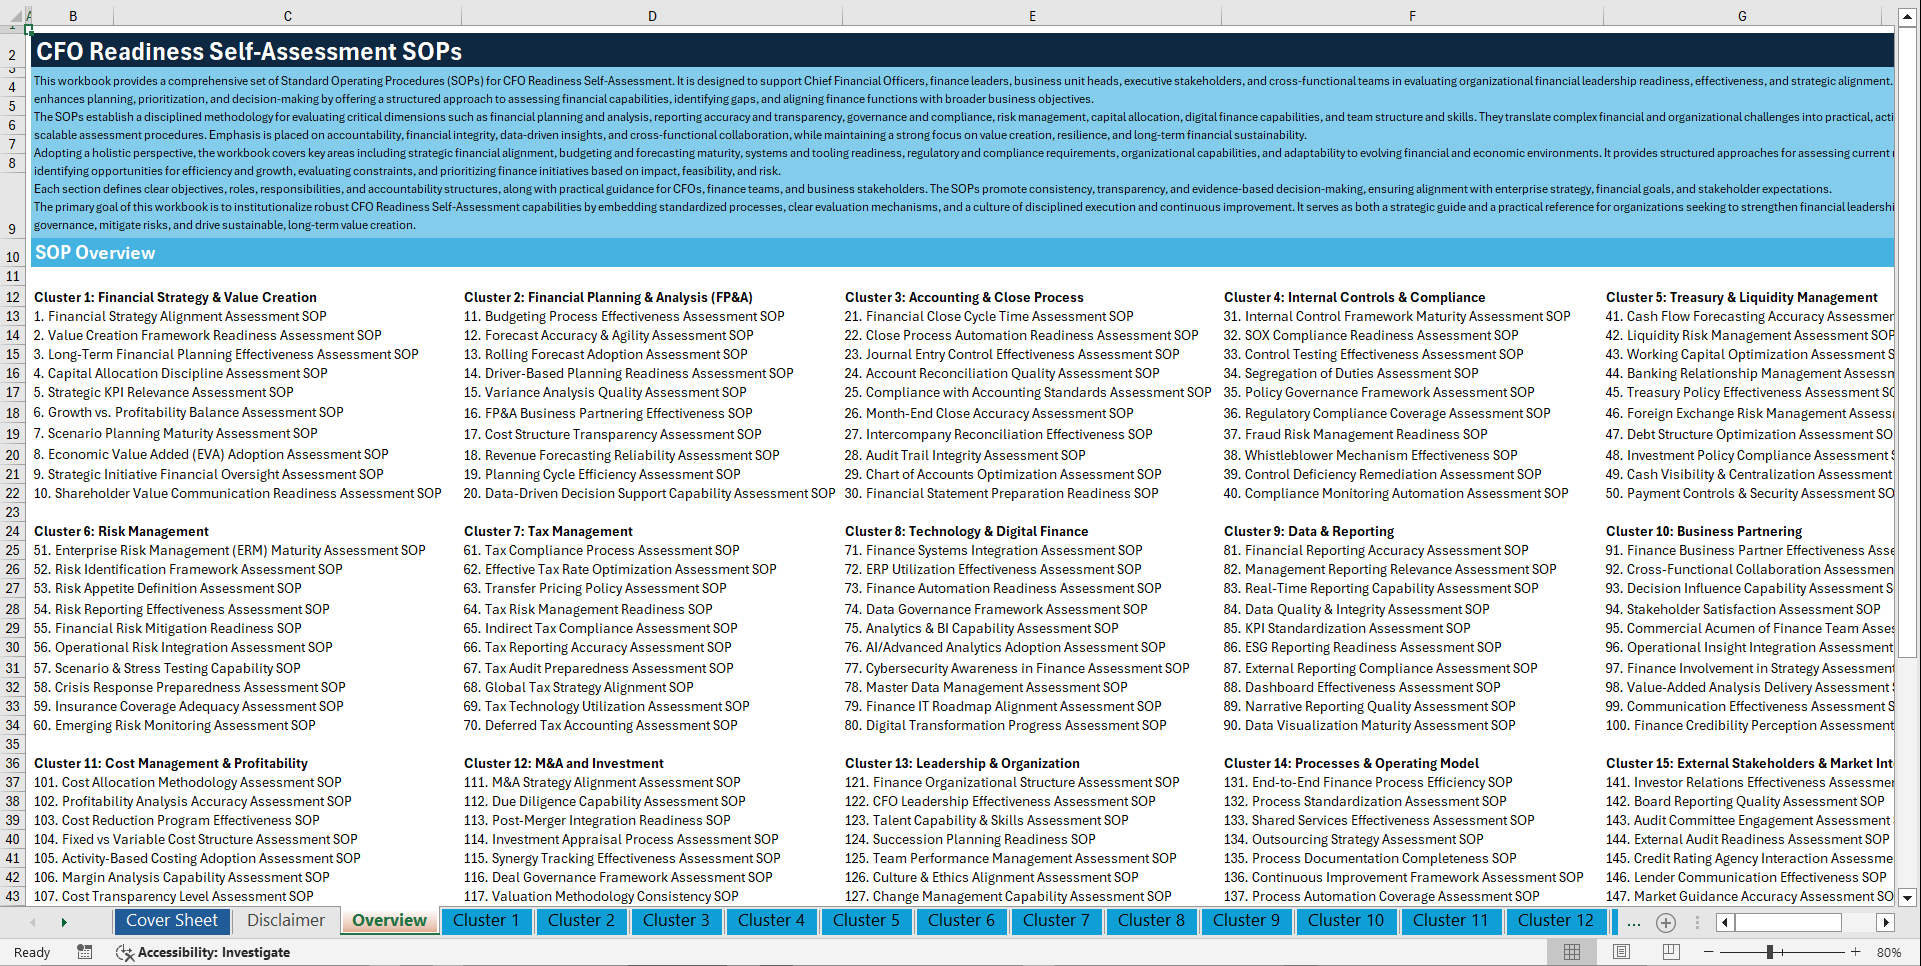Select column E header

1031,15
